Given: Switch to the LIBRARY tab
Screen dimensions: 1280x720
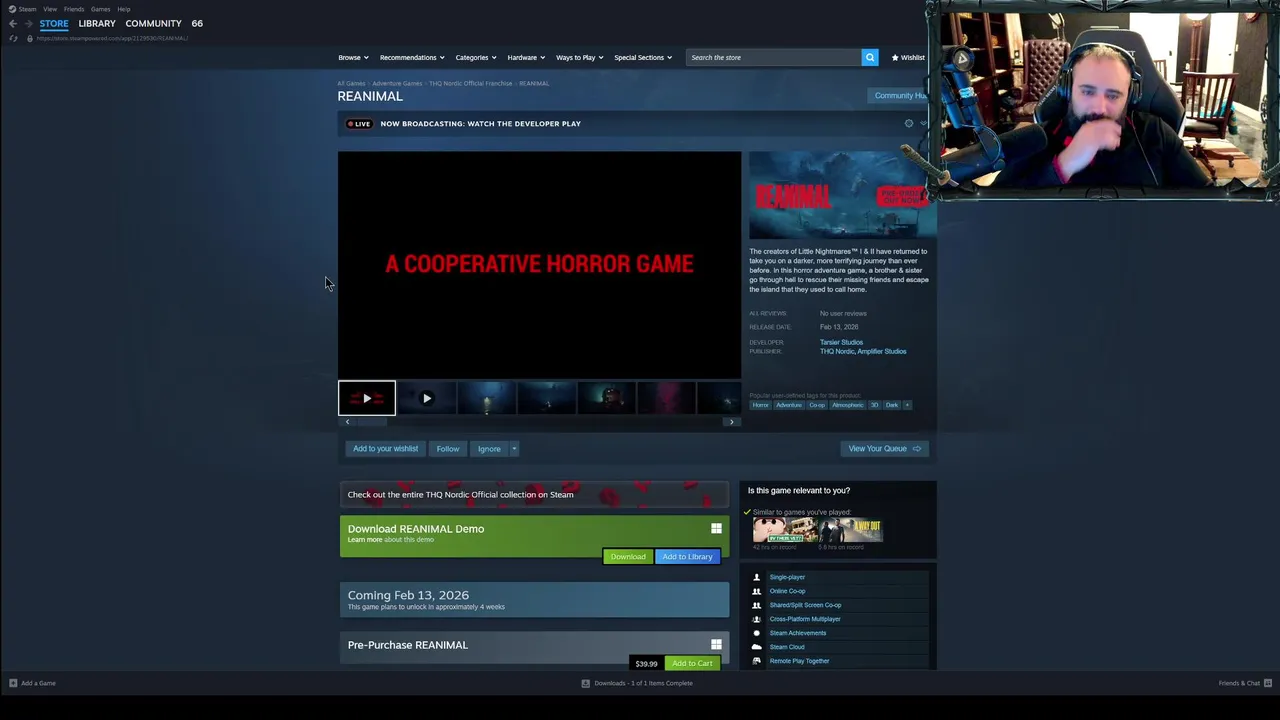Looking at the screenshot, I should coord(97,23).
